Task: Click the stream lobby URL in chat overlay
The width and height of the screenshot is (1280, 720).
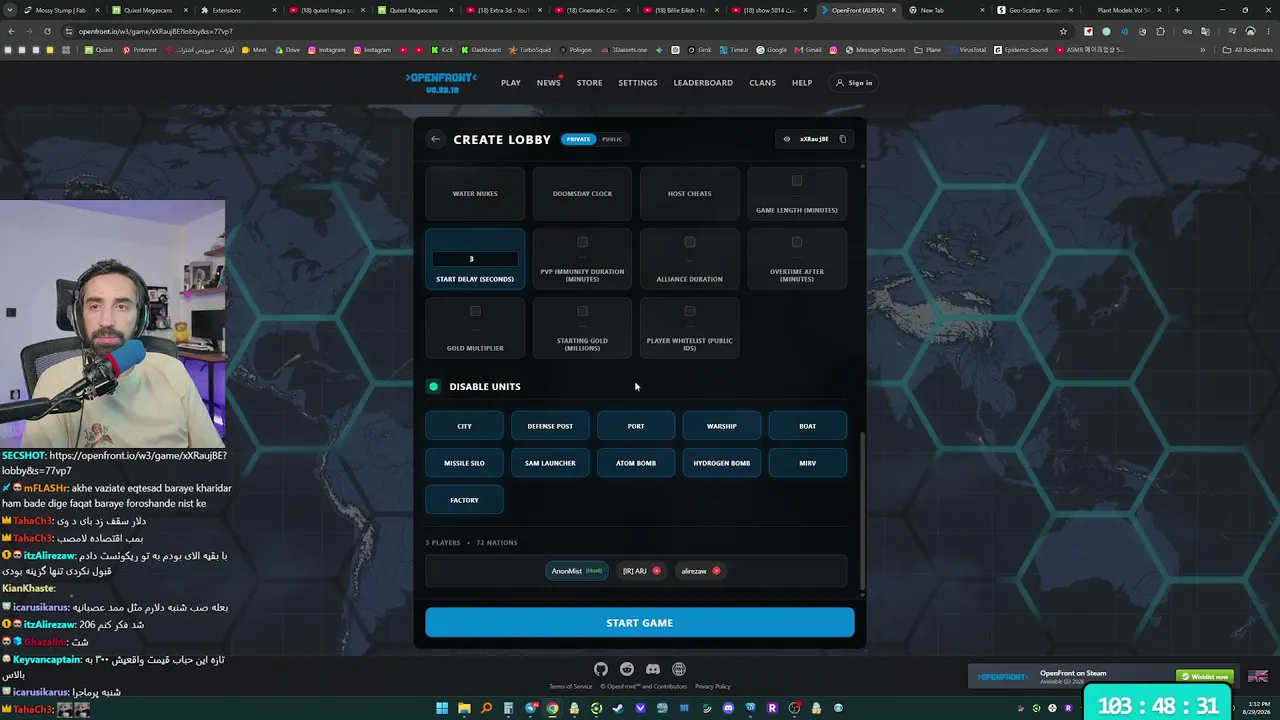Action: pos(114,463)
